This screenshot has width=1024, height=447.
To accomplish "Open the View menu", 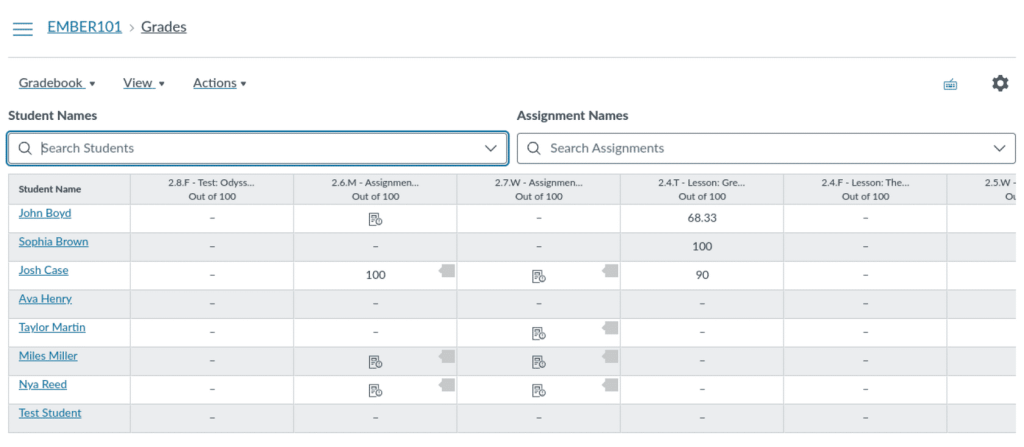I will (x=143, y=83).
